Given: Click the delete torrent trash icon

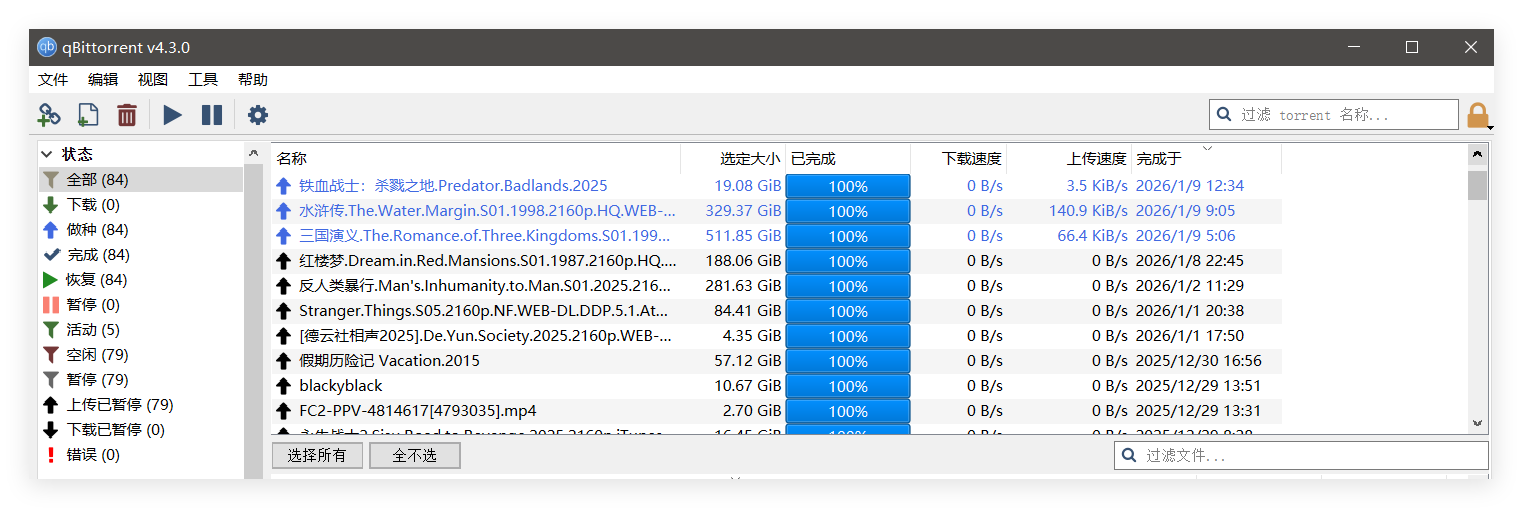Looking at the screenshot, I should point(127,115).
